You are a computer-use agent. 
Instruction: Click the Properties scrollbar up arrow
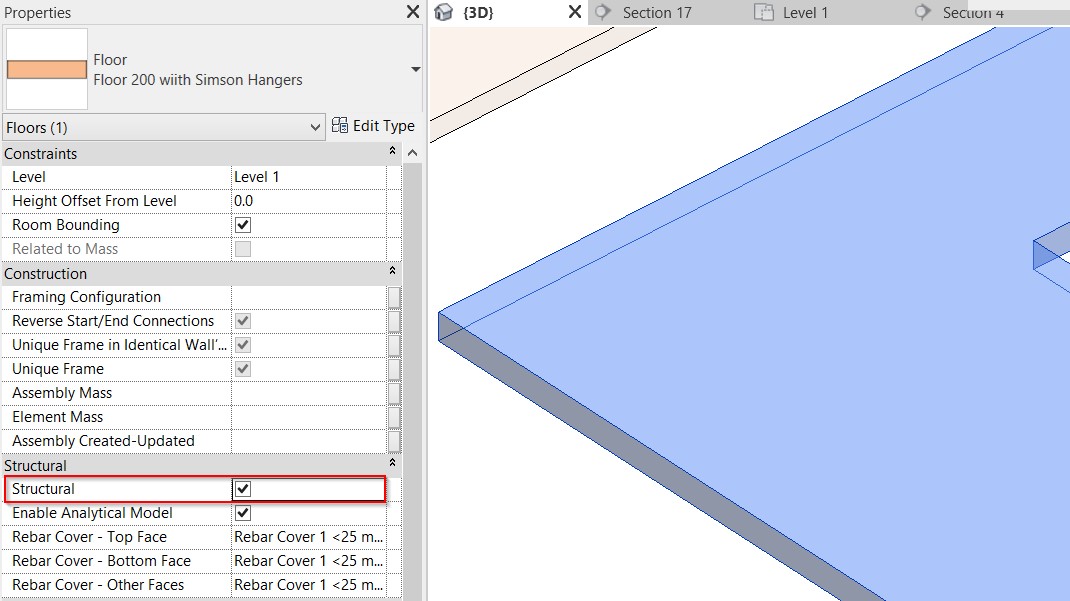[412, 153]
